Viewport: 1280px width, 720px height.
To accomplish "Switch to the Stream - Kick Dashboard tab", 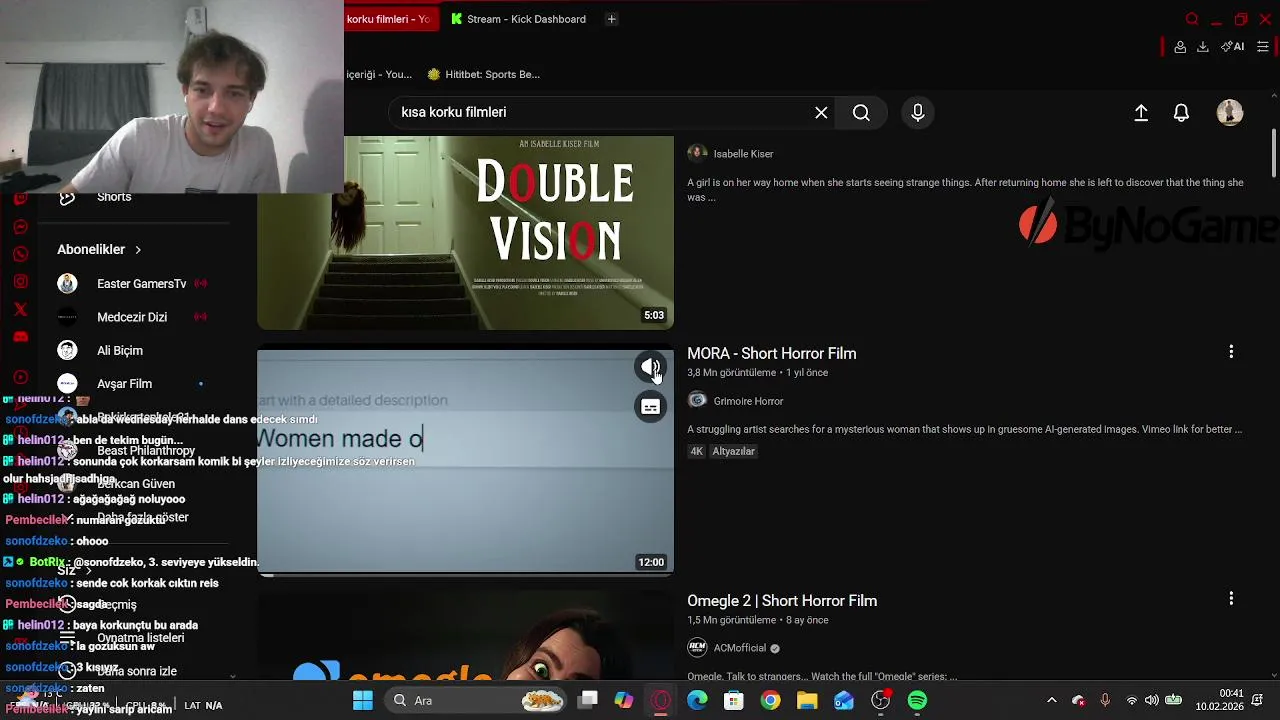I will (518, 19).
